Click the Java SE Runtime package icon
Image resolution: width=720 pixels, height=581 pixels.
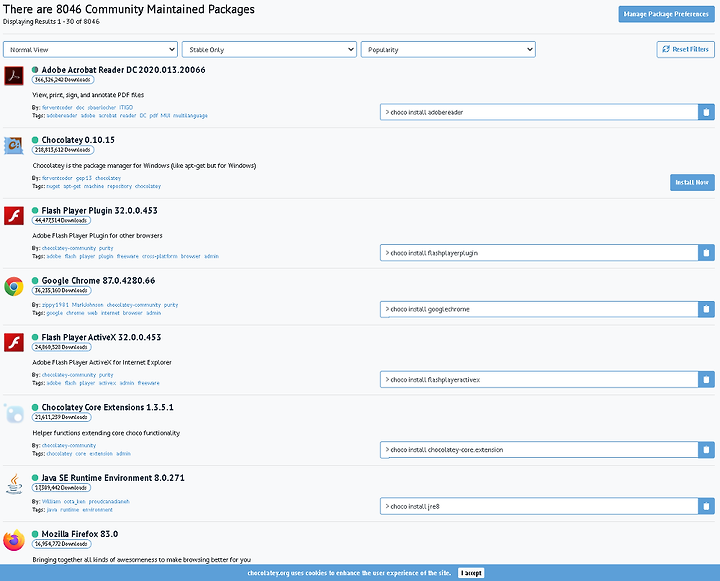[x=14, y=484]
